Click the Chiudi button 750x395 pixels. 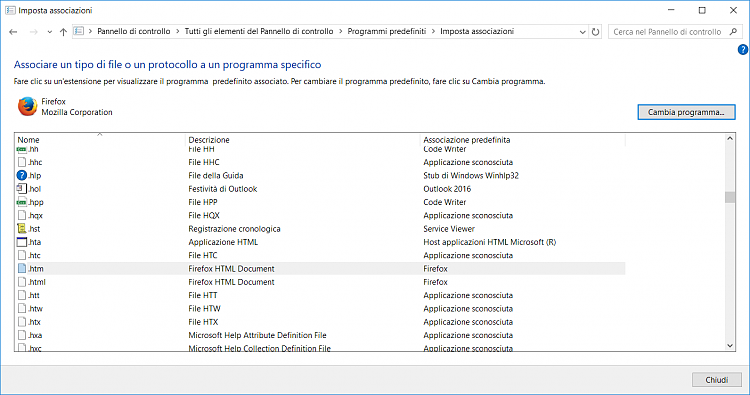(717, 380)
